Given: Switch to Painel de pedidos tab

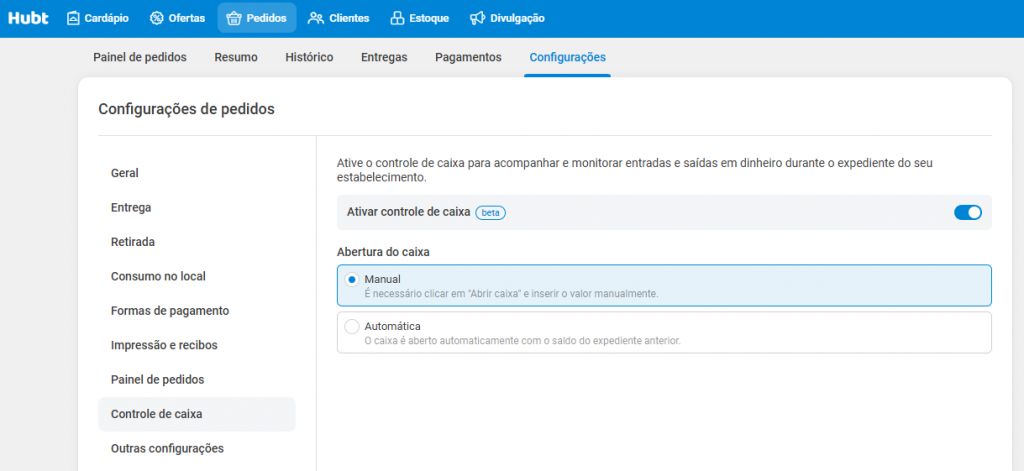Looking at the screenshot, I should pyautogui.click(x=140, y=57).
